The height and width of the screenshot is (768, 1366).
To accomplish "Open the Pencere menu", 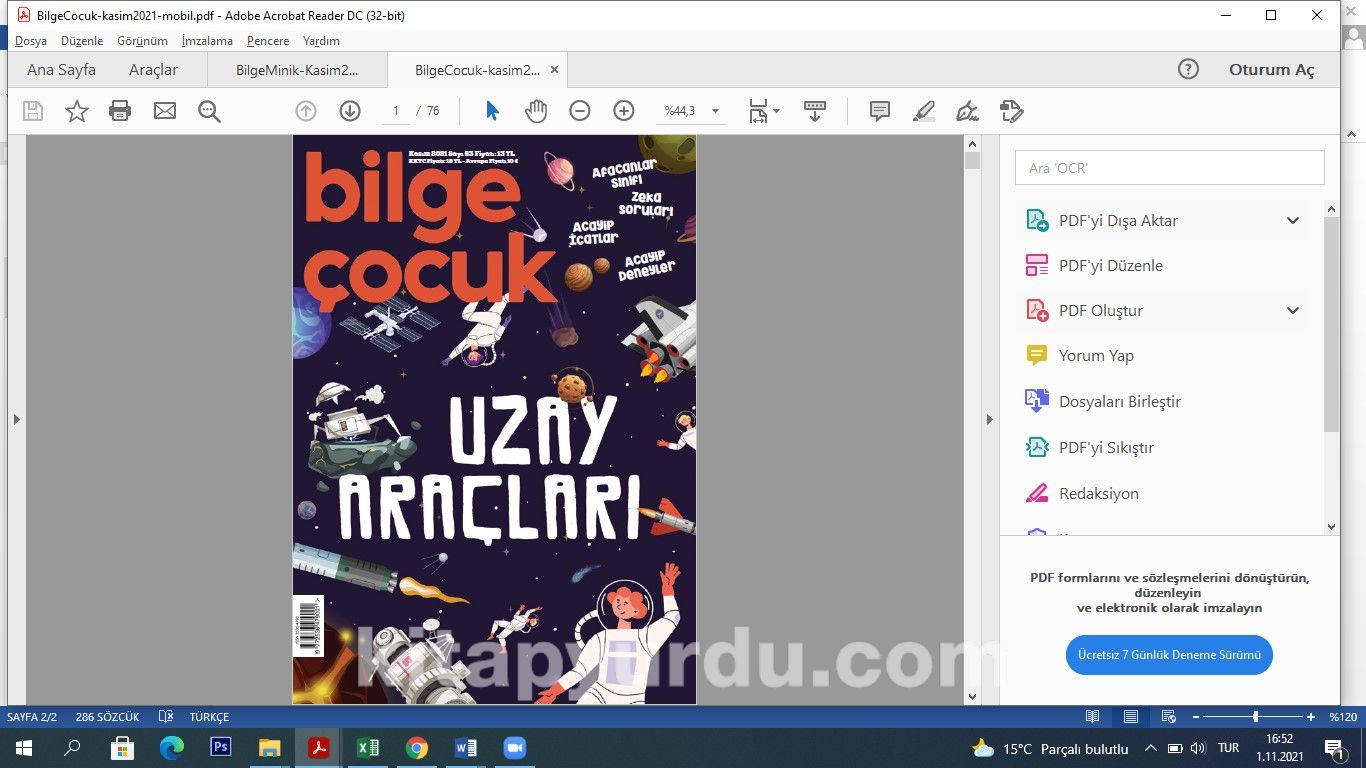I will 268,41.
